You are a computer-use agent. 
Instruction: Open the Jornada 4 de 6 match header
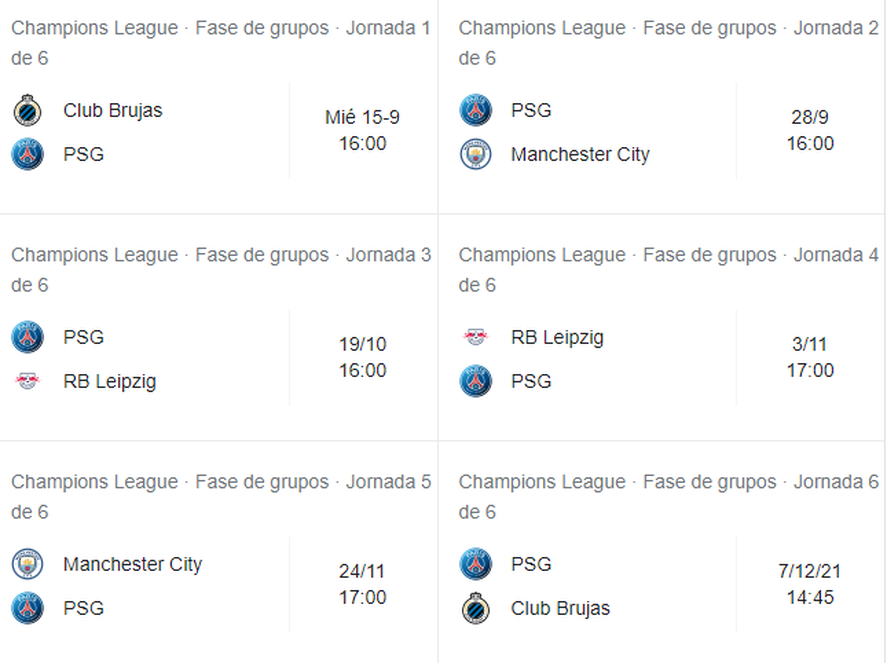coord(668,269)
